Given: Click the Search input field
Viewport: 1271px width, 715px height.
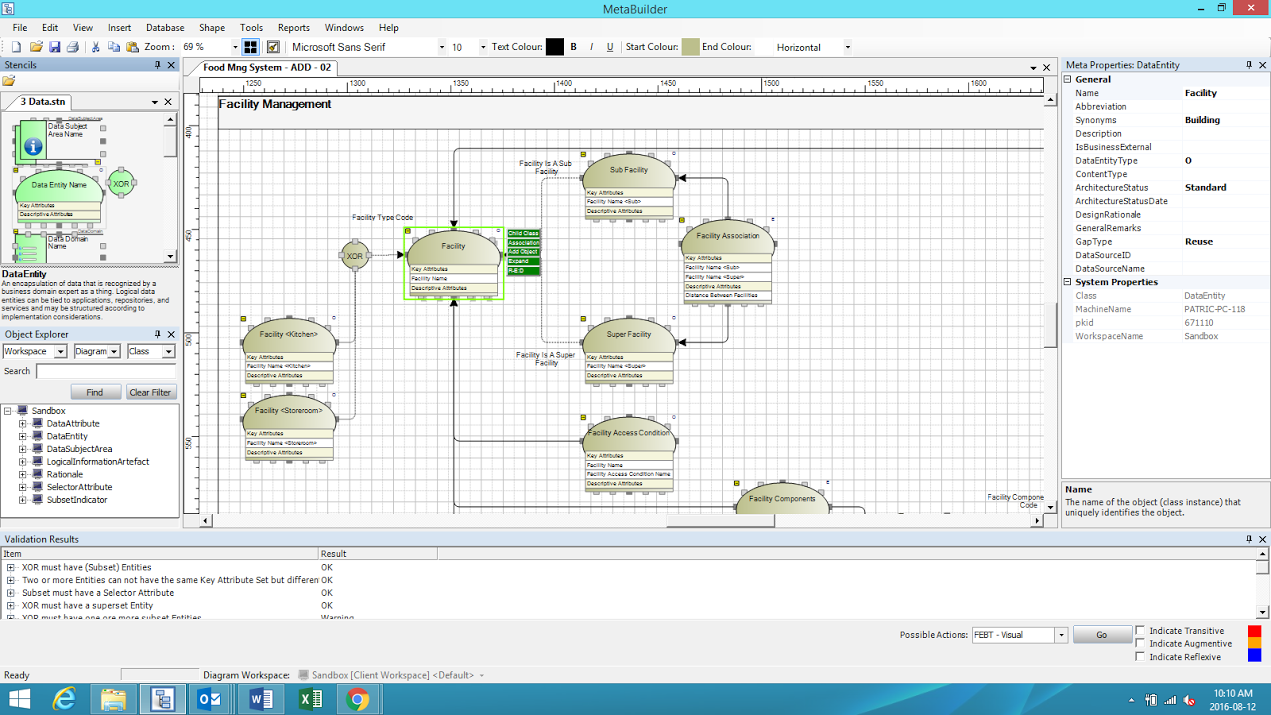Looking at the screenshot, I should [x=107, y=371].
